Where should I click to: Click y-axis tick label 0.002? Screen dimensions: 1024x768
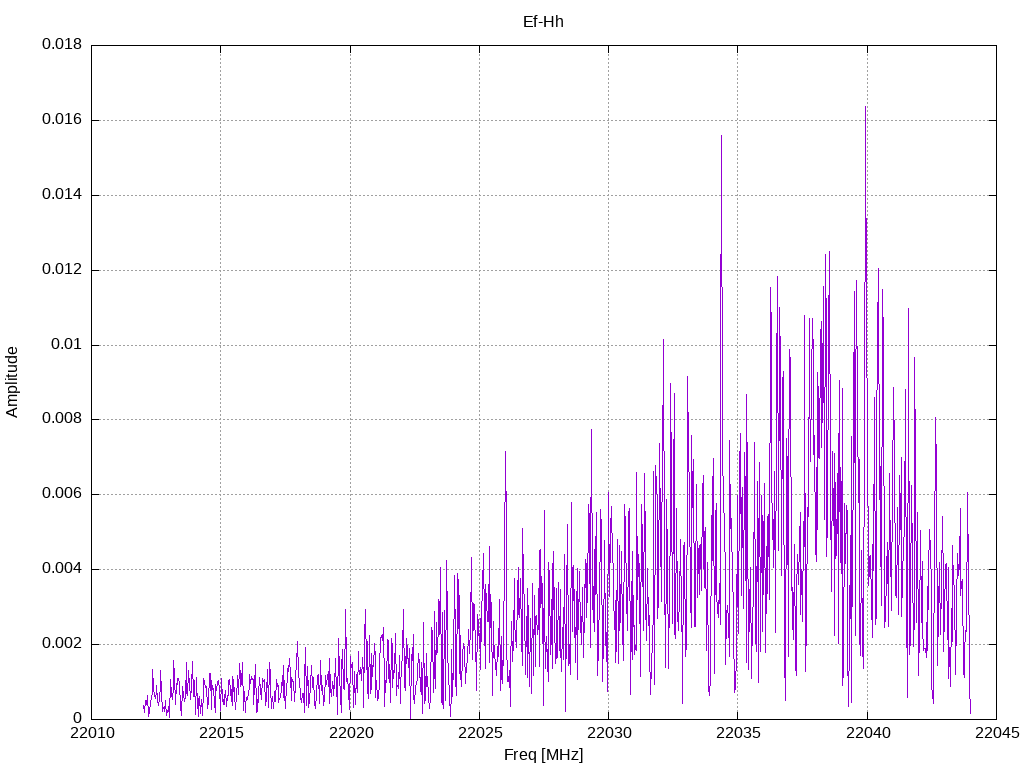pyautogui.click(x=62, y=643)
